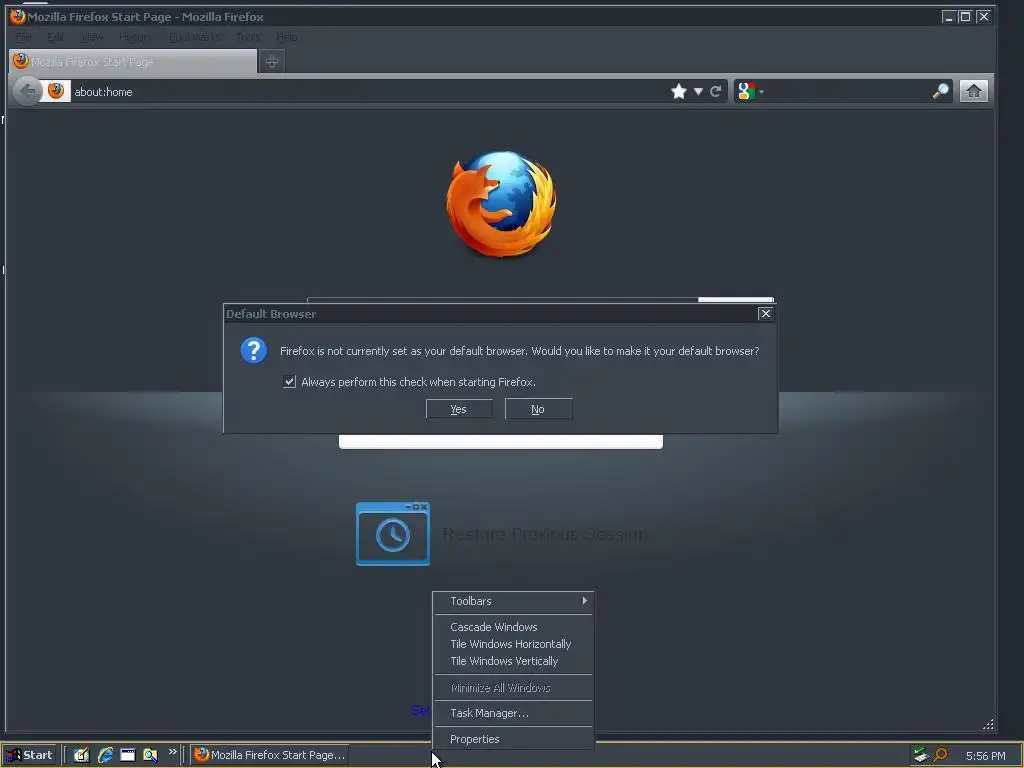The height and width of the screenshot is (768, 1024).
Task: Open Task Manager from context menu
Action: pyautogui.click(x=513, y=713)
